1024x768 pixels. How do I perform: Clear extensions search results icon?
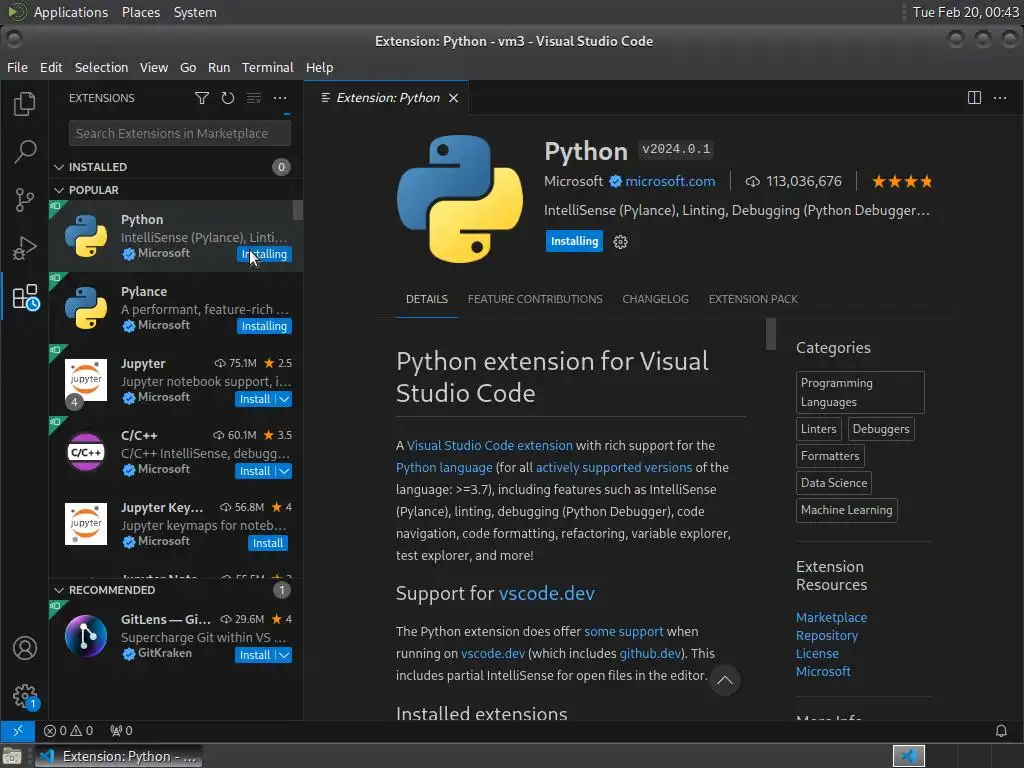click(x=253, y=98)
